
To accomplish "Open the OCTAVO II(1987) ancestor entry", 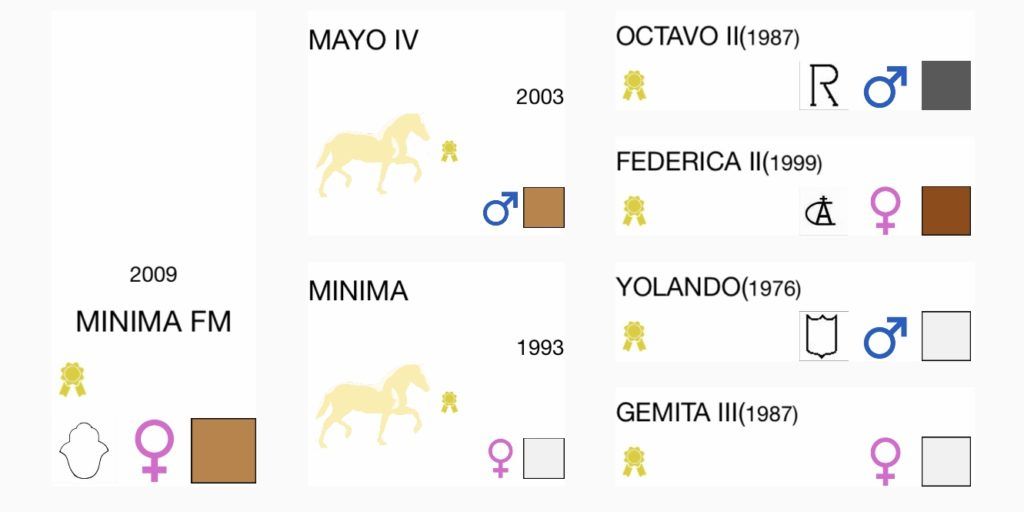I will coord(707,37).
